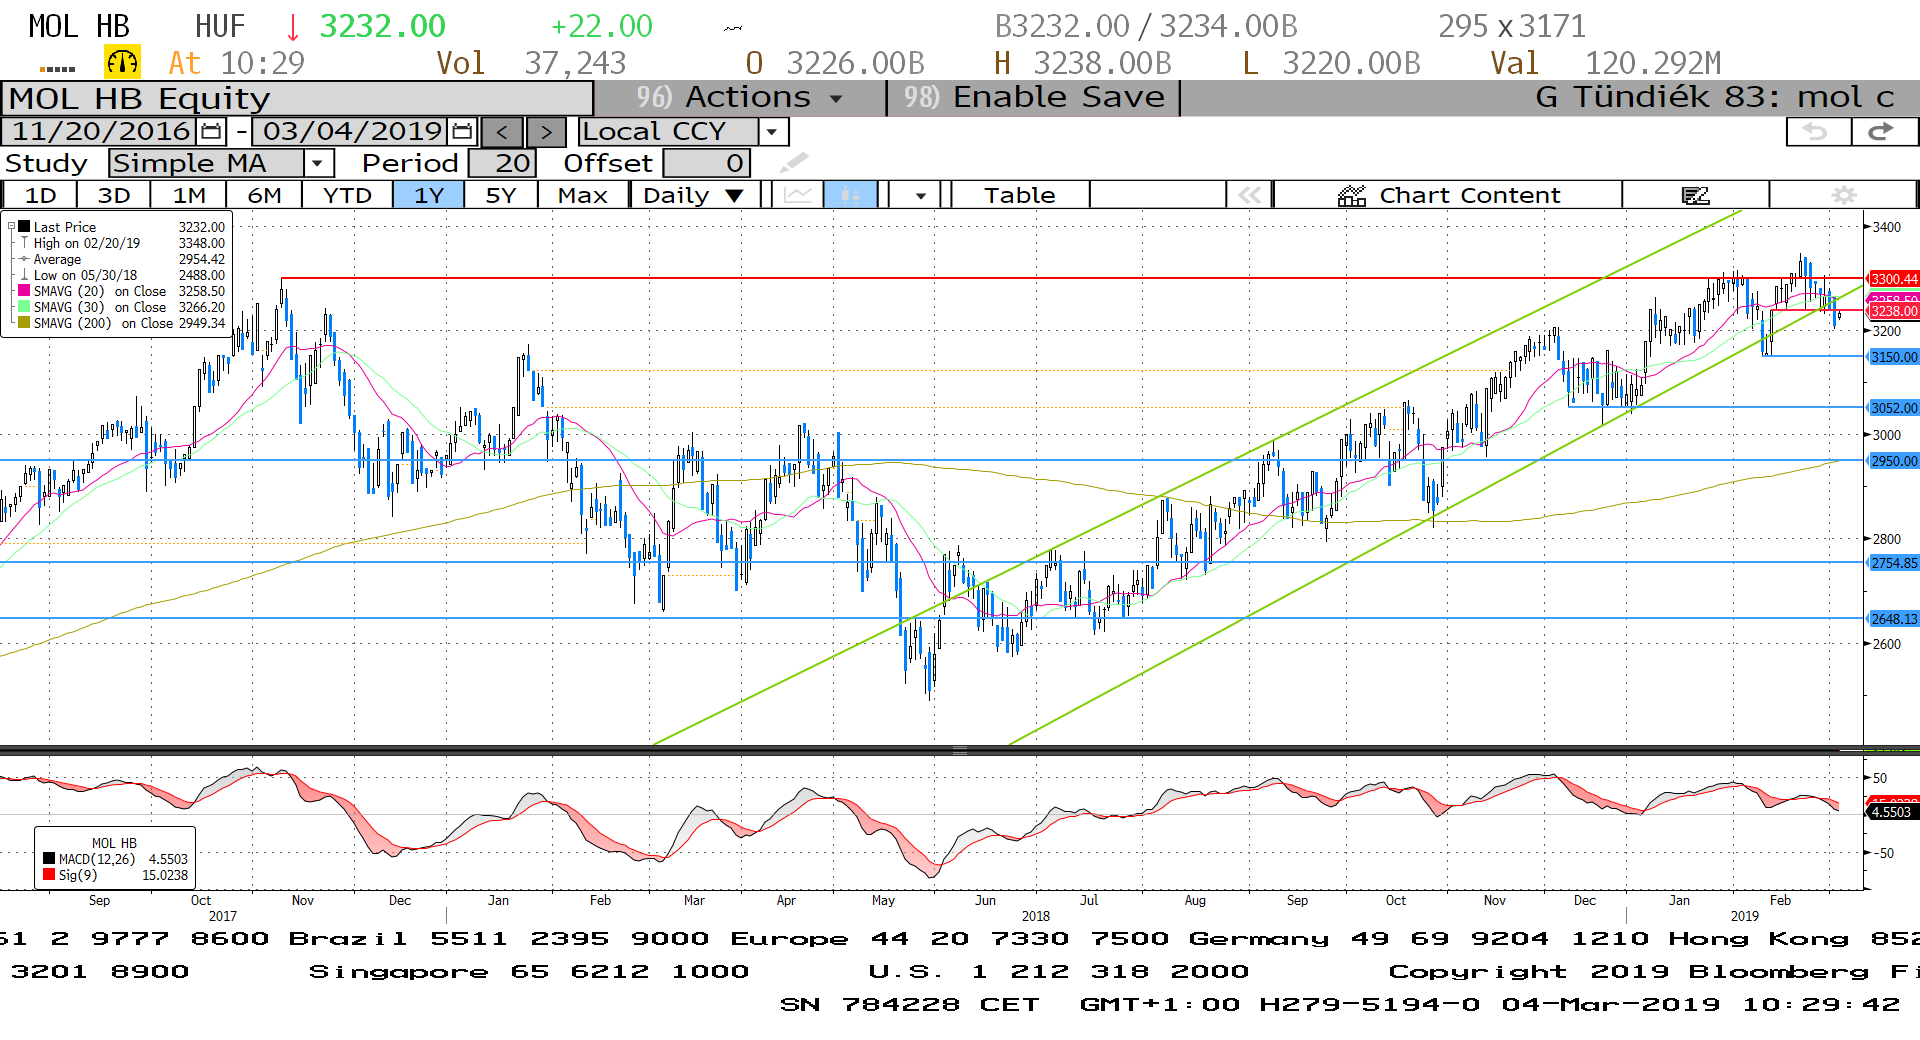Collapse the Last Price legend tree
Viewport: 1920px width, 1040px height.
(11, 227)
